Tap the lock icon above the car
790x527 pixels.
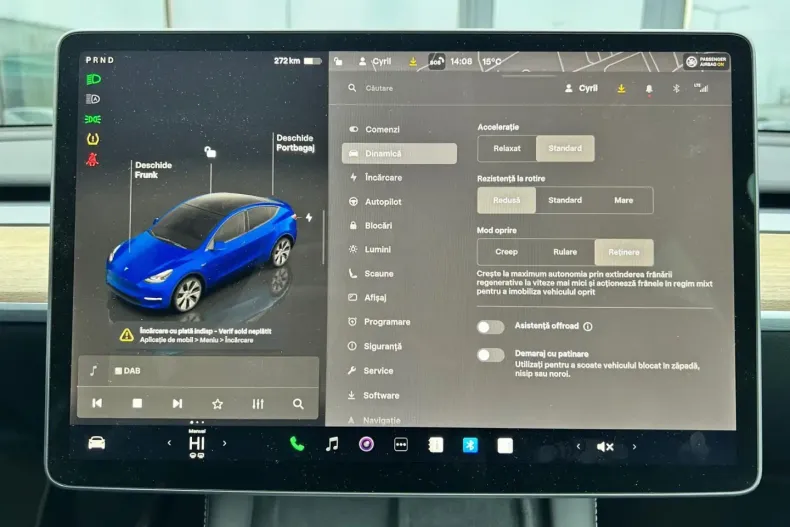[x=210, y=152]
